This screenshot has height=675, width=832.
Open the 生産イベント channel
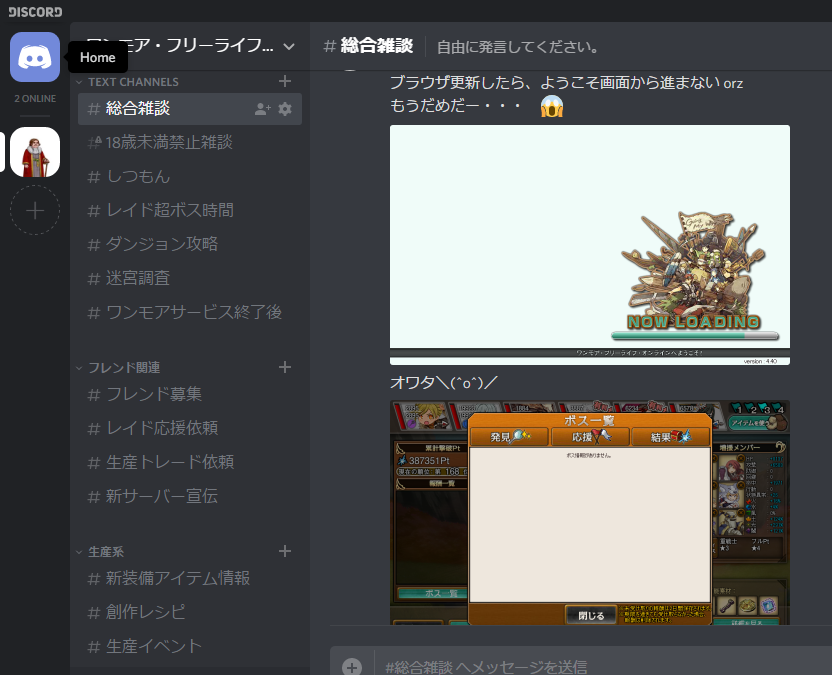pos(190,646)
